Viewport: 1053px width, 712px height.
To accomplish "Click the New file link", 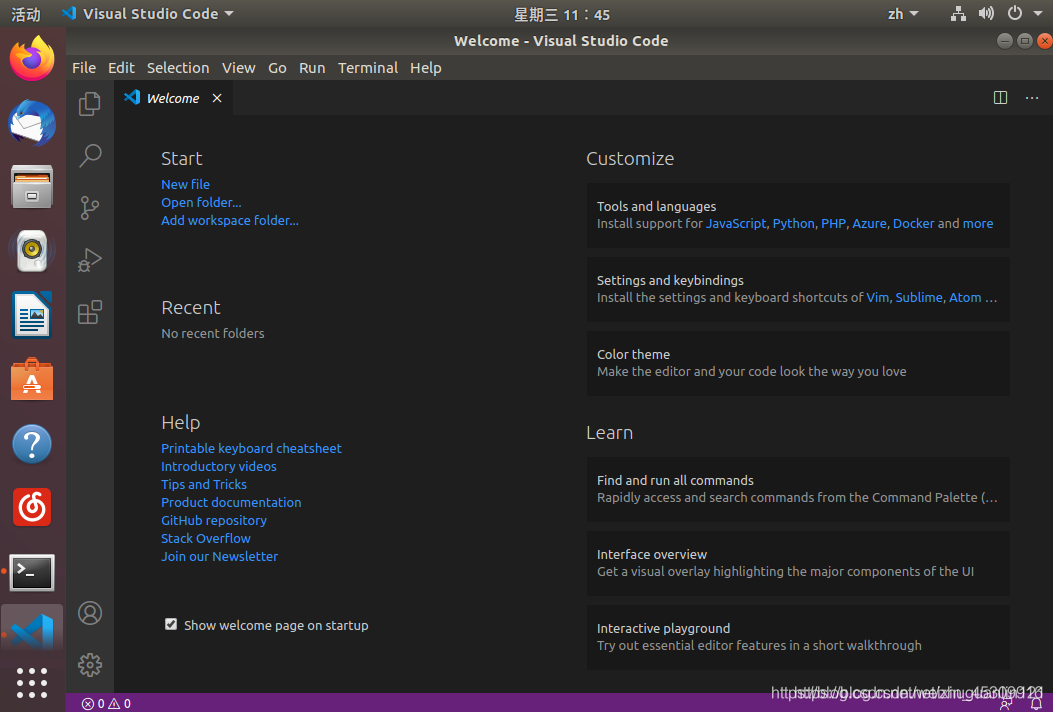I will pos(185,184).
